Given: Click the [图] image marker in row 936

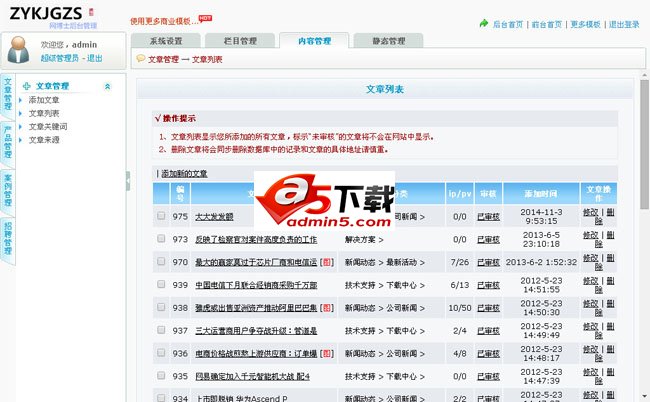Looking at the screenshot, I should pos(327,354).
